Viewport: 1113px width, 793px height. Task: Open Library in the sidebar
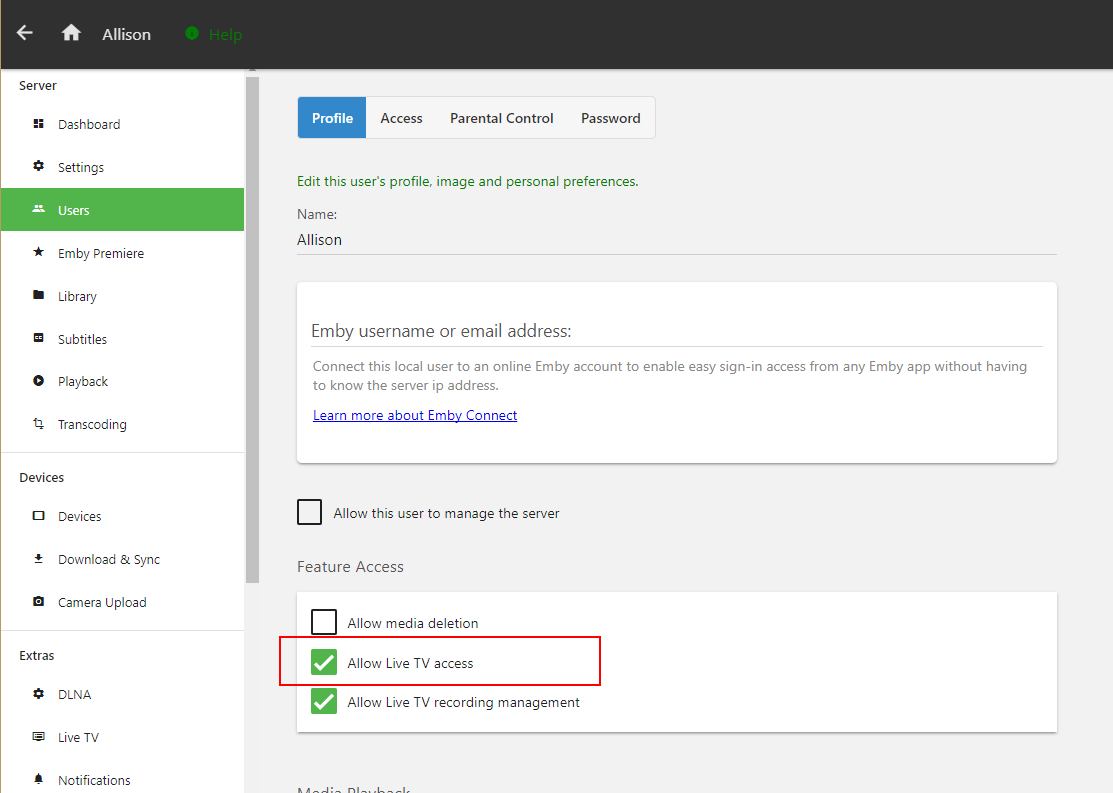[x=123, y=296]
